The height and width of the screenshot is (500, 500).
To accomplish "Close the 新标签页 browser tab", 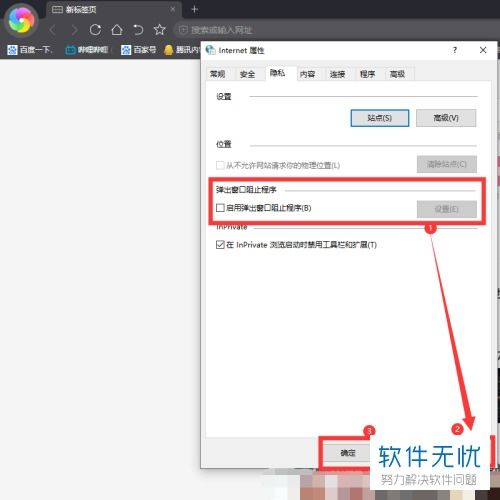I will coord(173,9).
